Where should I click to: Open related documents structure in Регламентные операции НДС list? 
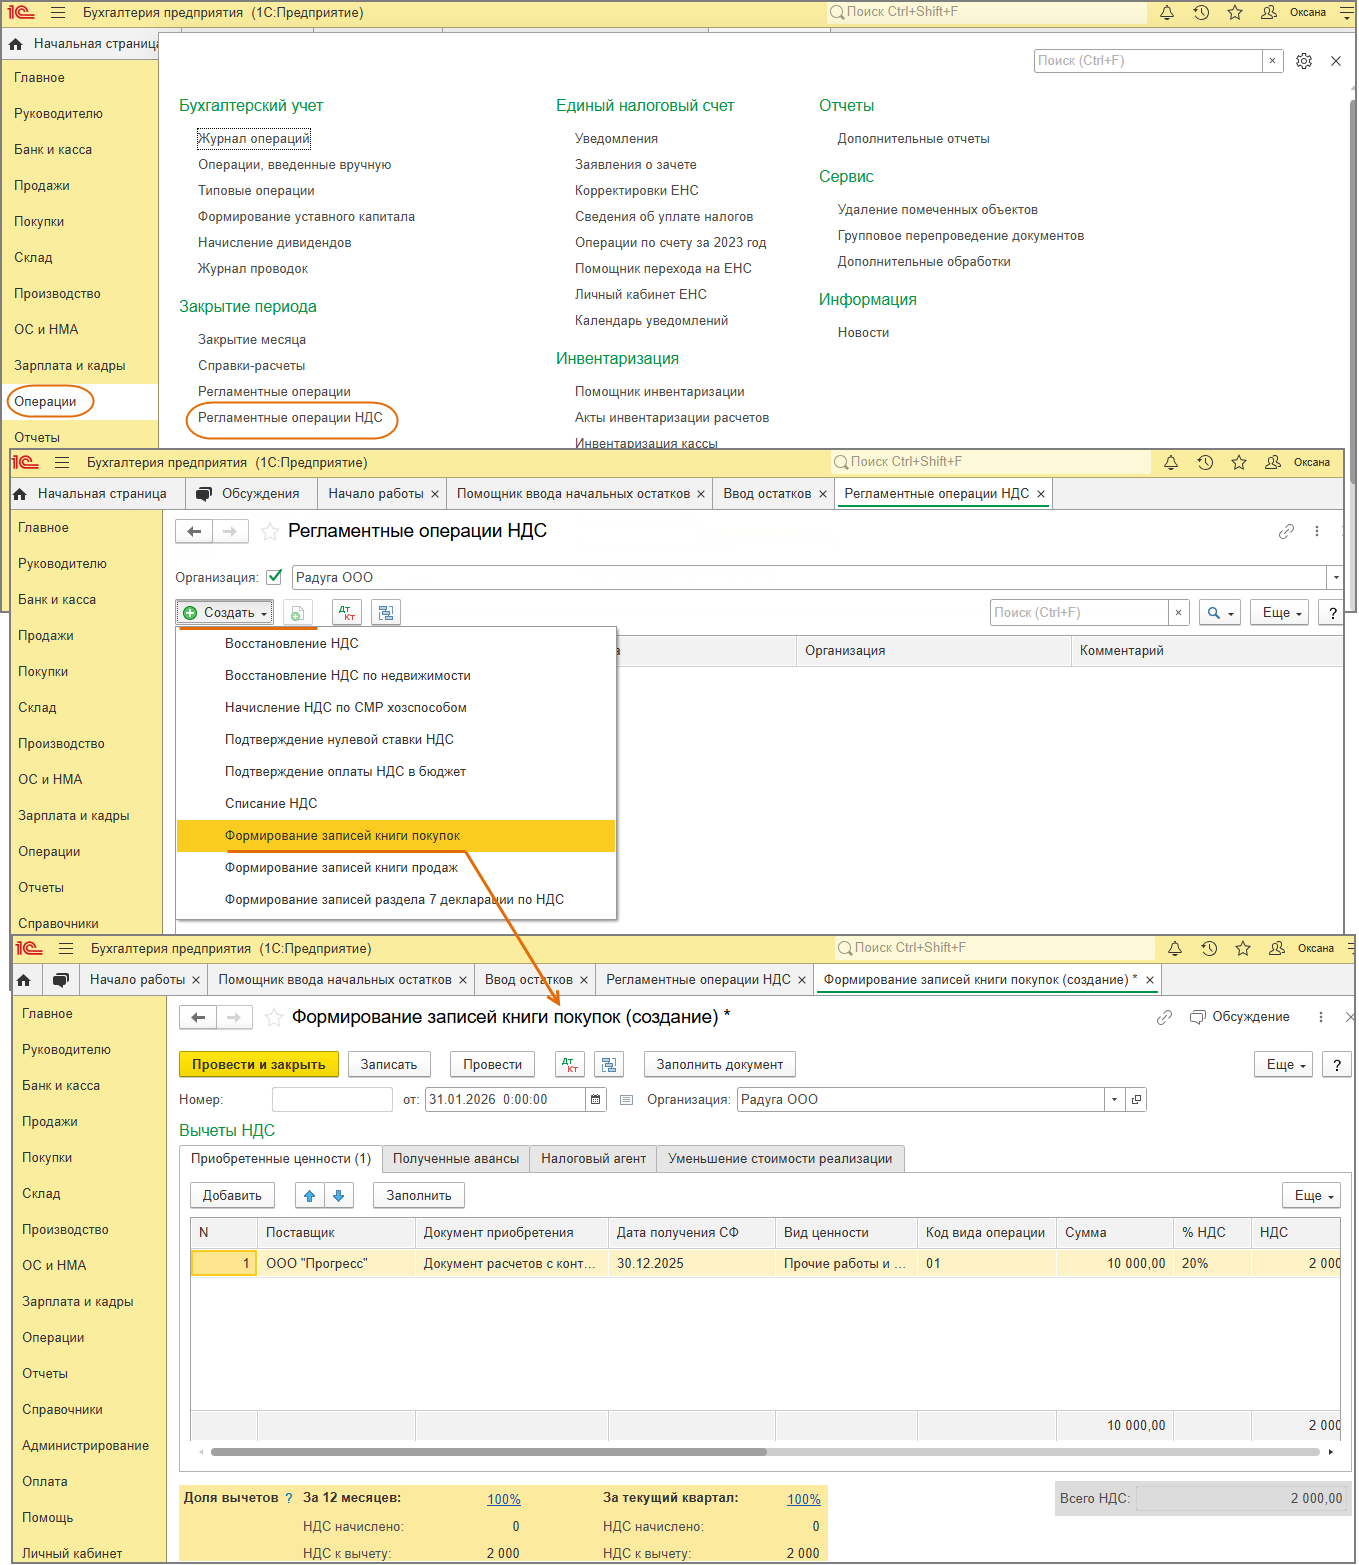pyautogui.click(x=386, y=613)
